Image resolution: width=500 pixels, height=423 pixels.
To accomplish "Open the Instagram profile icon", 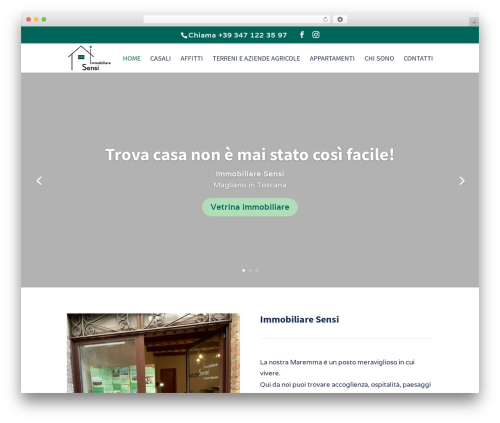I will click(316, 35).
